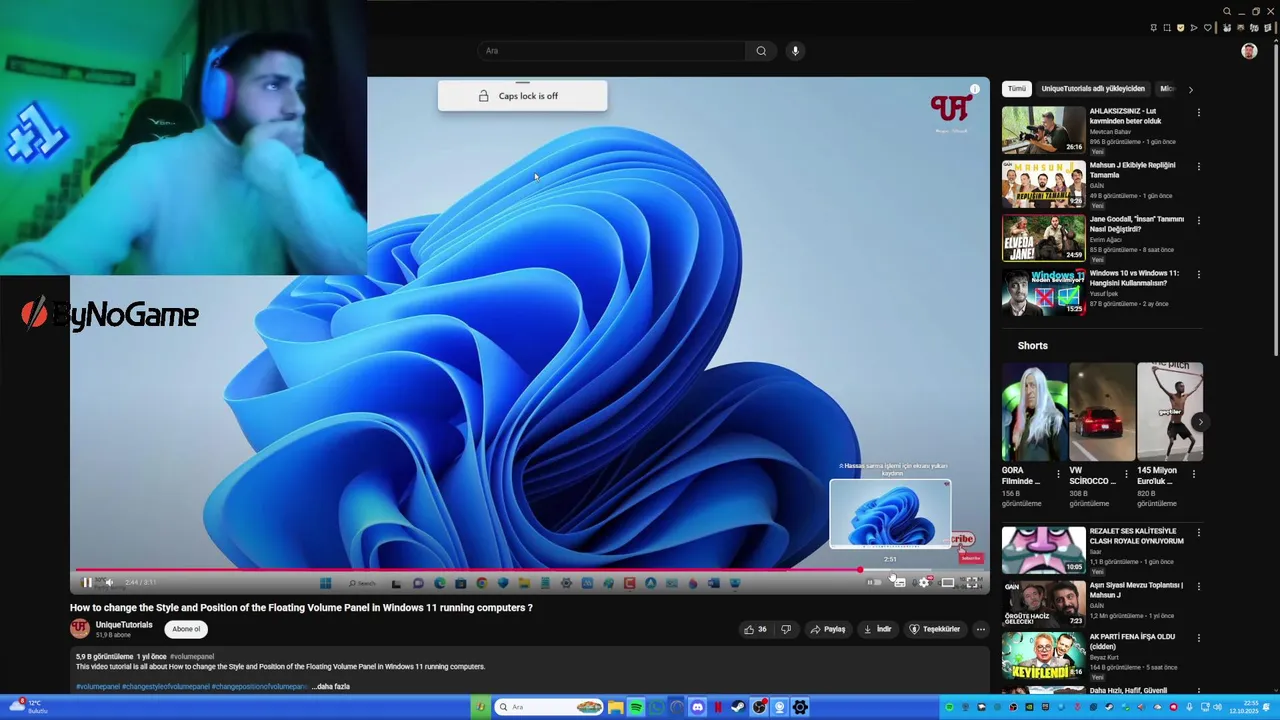The image size is (1280, 720).
Task: Open more actions ellipsis under video
Action: tap(981, 629)
